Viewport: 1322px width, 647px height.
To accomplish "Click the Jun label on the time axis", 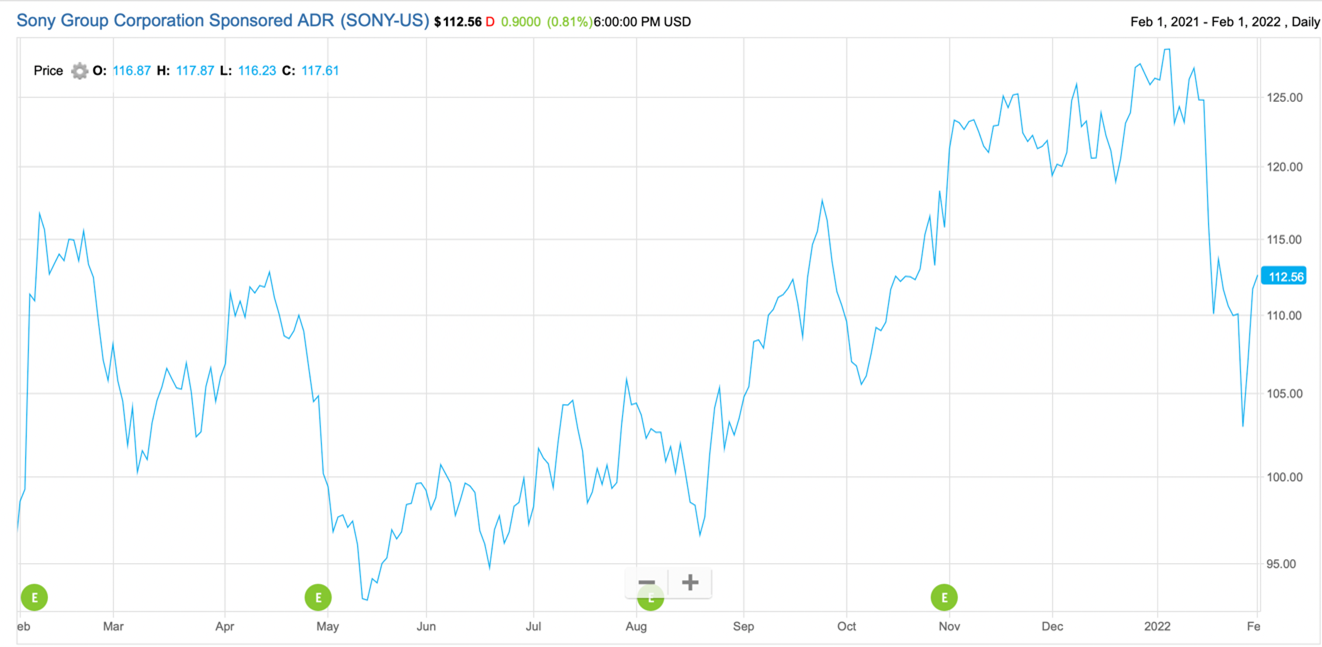I will pyautogui.click(x=426, y=627).
